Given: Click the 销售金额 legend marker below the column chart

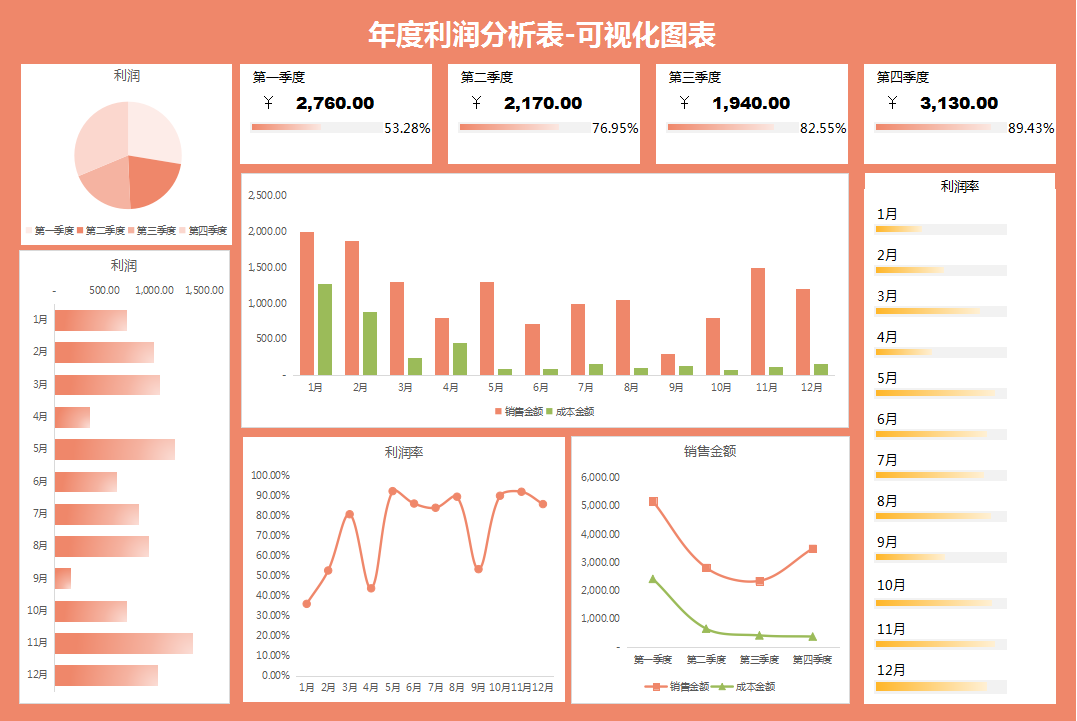Looking at the screenshot, I should (x=498, y=409).
